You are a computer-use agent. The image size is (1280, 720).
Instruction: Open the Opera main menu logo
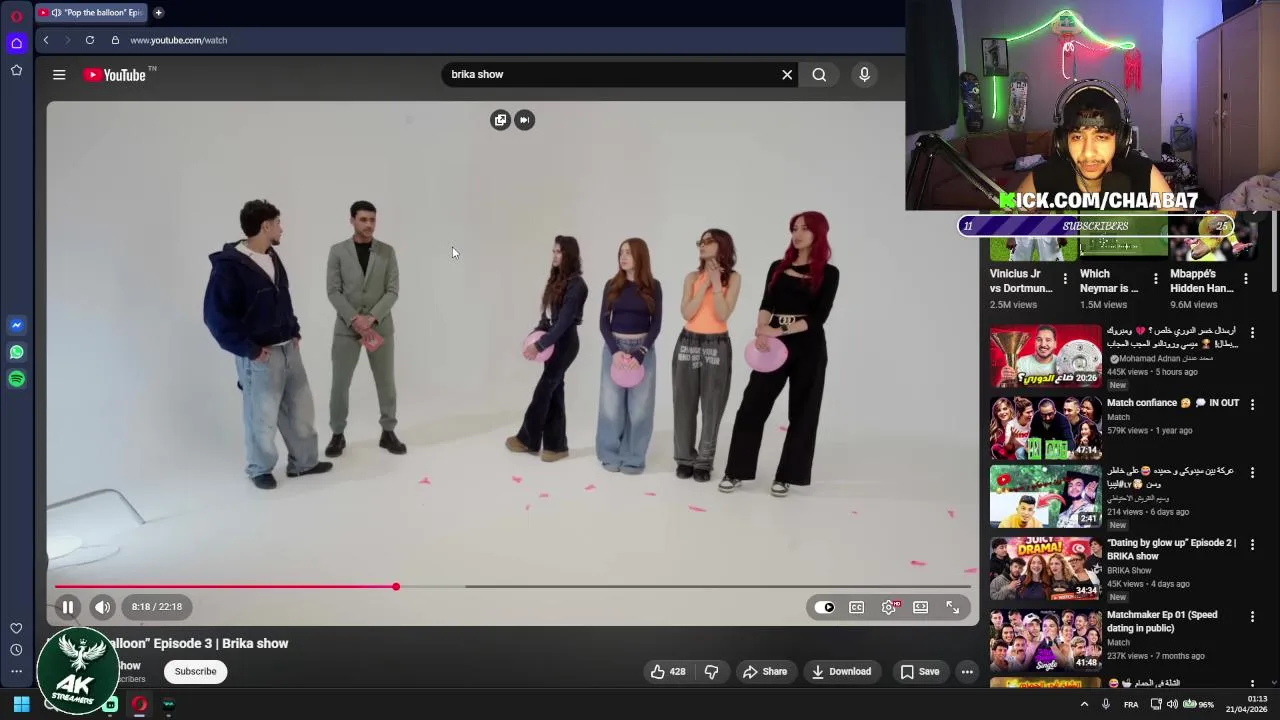click(x=16, y=15)
